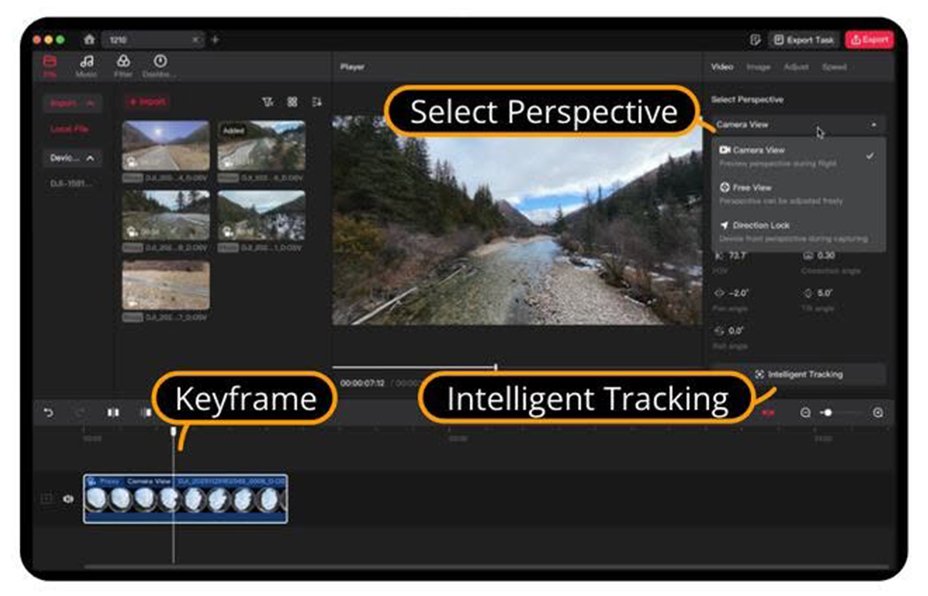Switch media list to grid view icon
This screenshot has height=596, width=928.
tap(292, 102)
